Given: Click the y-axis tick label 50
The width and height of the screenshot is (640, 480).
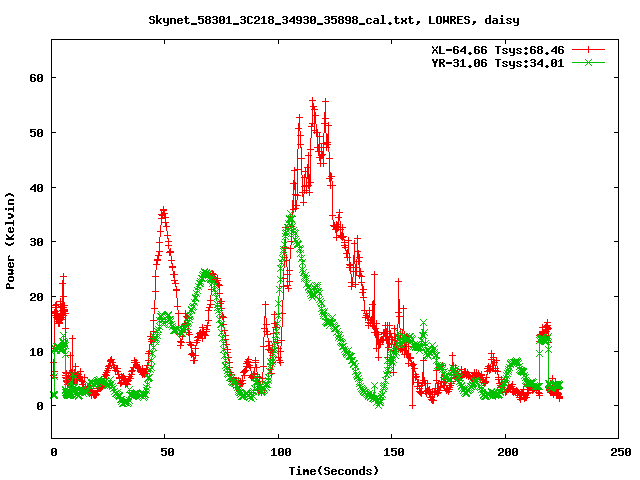Looking at the screenshot, I should (36, 133).
